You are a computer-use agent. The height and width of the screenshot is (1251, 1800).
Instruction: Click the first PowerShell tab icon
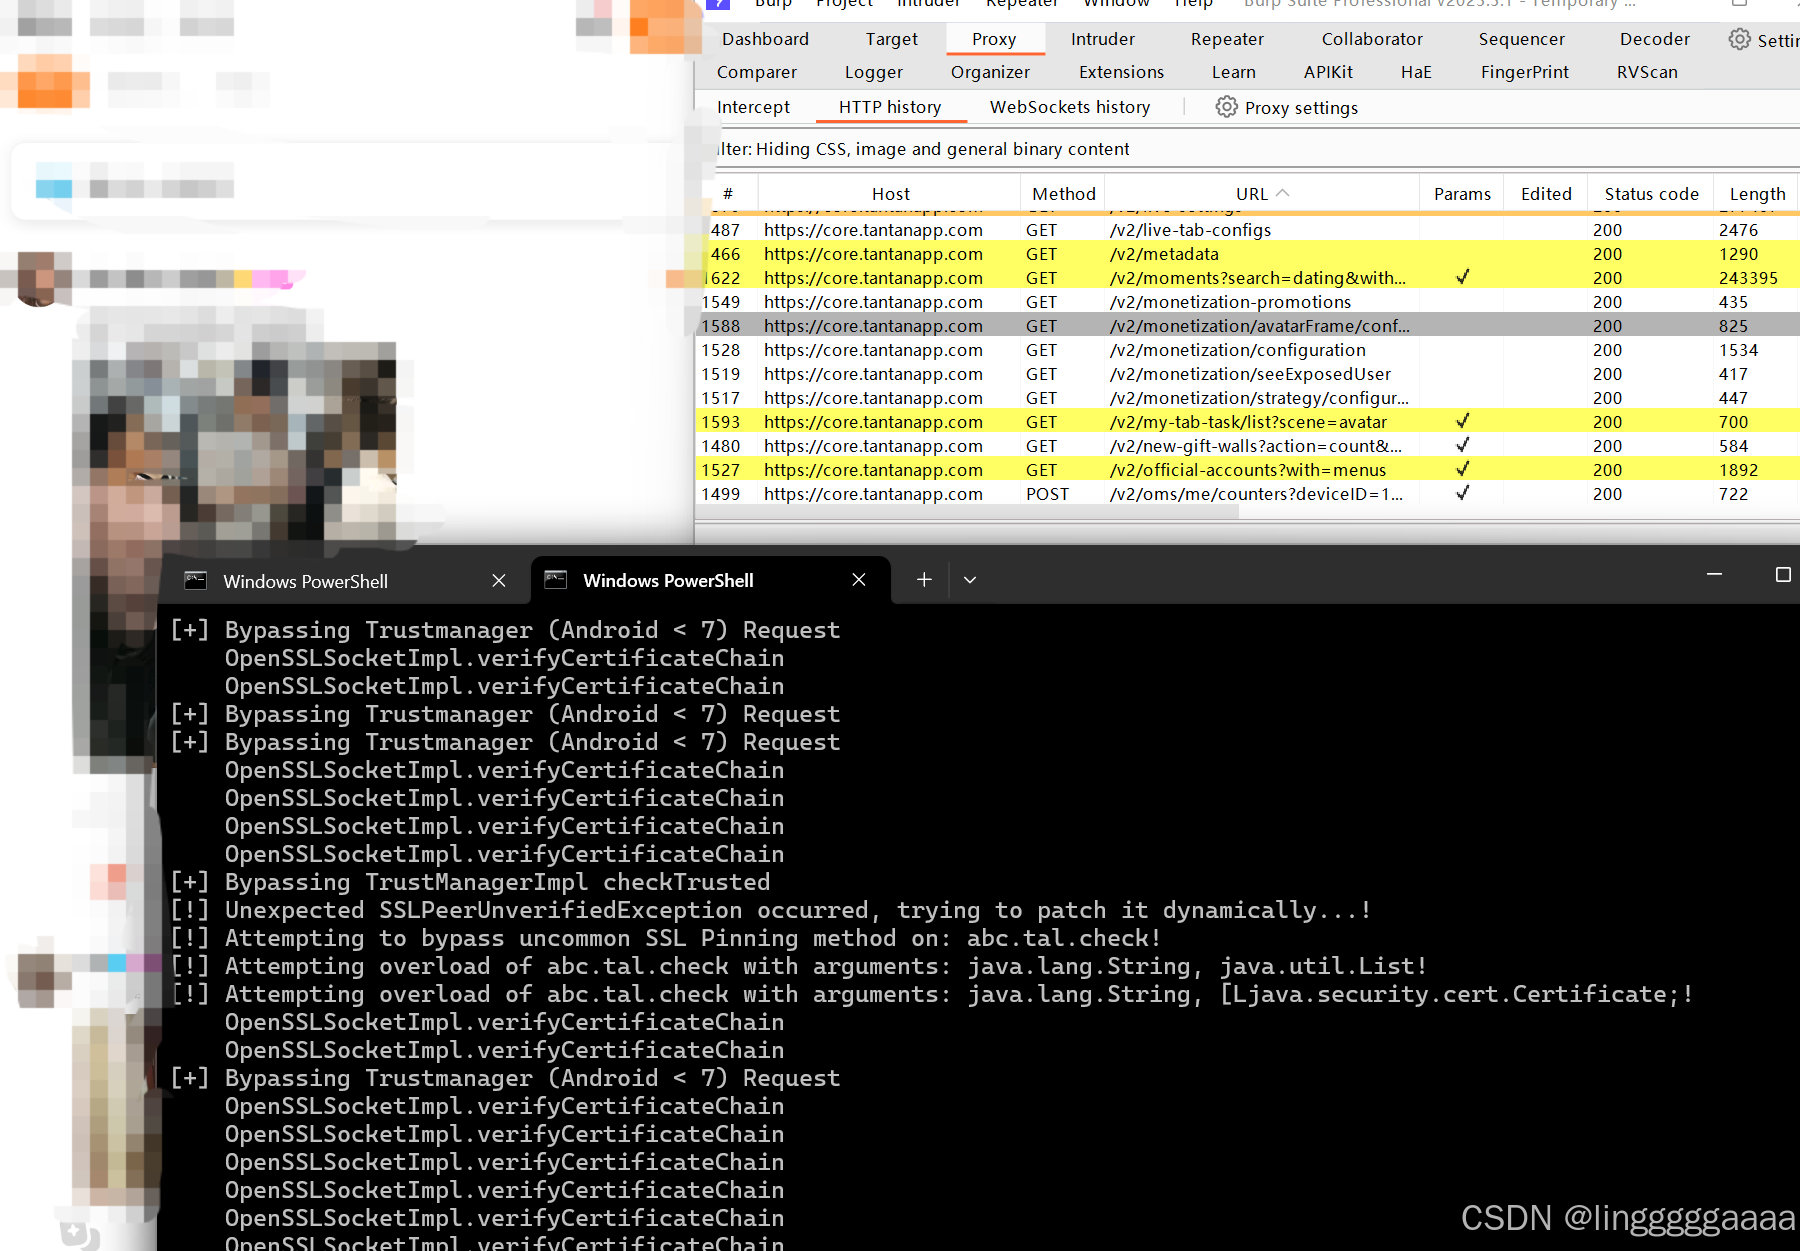[x=196, y=581]
